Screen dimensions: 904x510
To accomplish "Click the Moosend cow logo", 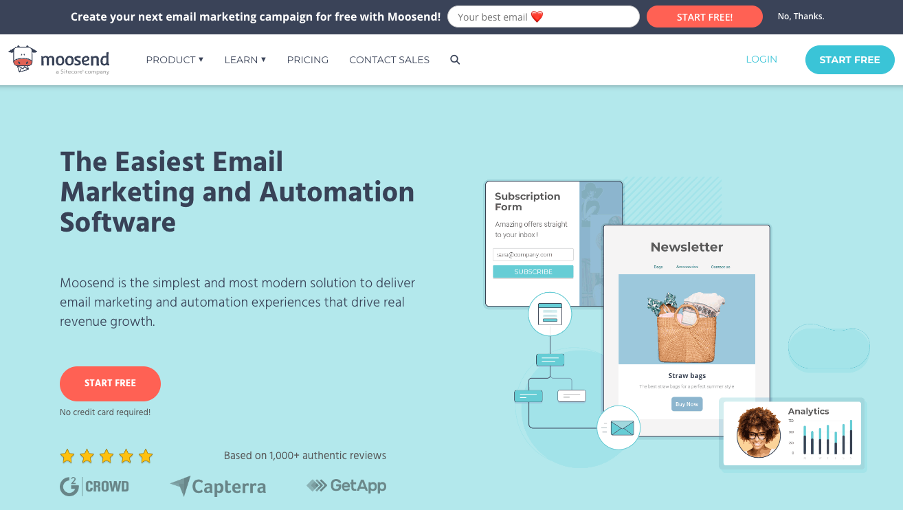I will (x=59, y=60).
